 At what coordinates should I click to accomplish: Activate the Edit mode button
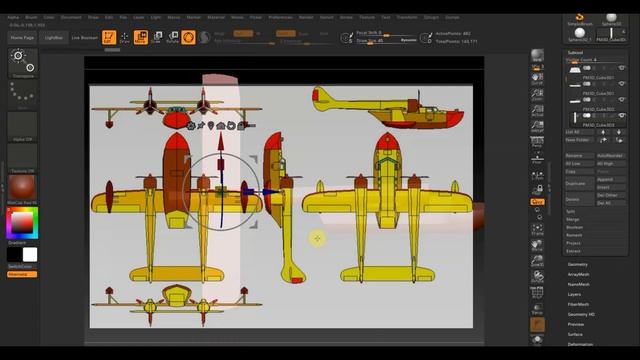pos(109,37)
